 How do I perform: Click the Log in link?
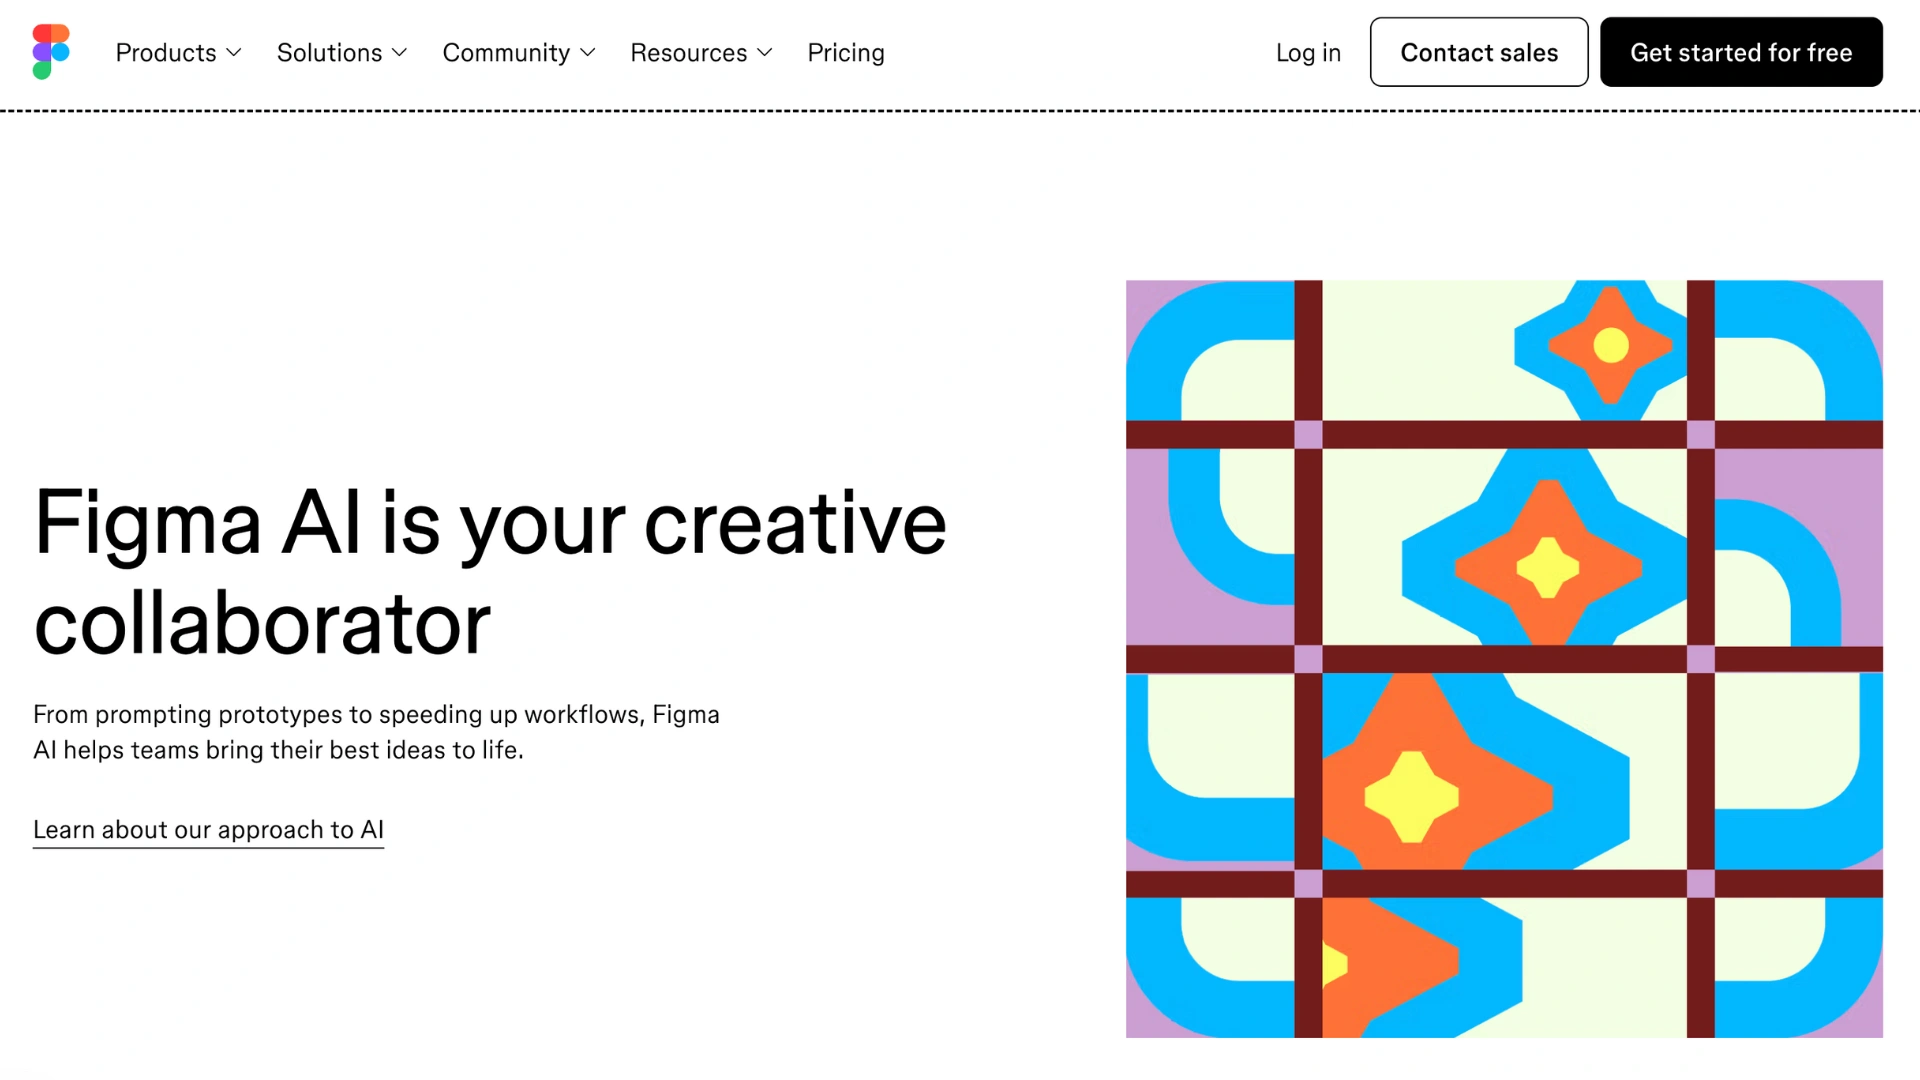coord(1308,53)
